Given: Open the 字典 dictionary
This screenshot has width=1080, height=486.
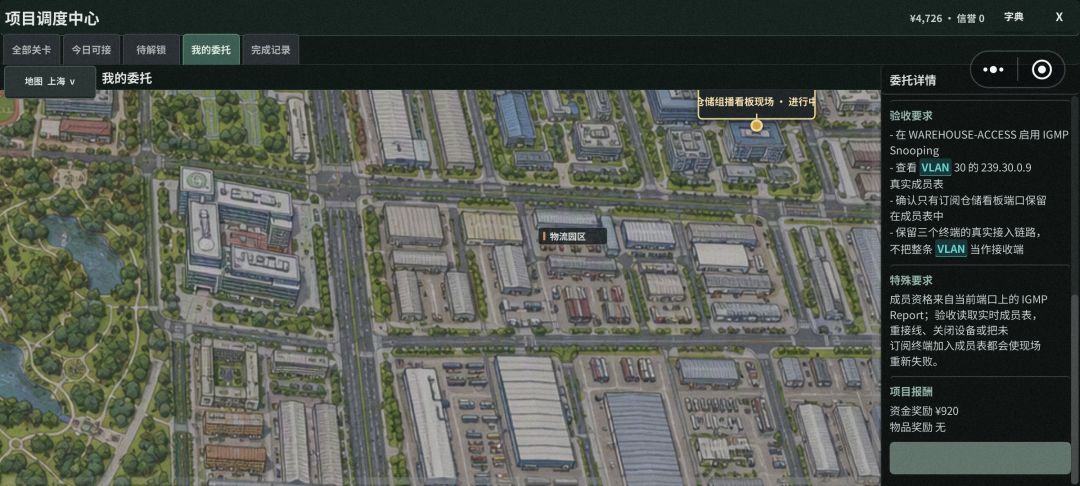Looking at the screenshot, I should pyautogui.click(x=1014, y=17).
